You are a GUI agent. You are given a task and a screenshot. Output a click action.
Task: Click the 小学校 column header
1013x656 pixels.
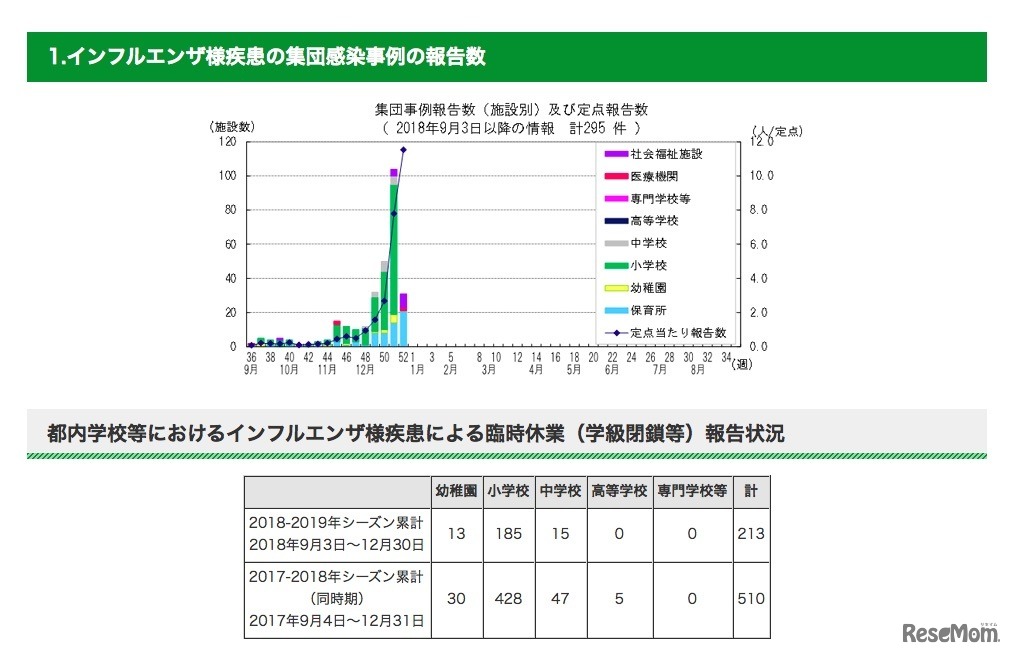pos(509,489)
